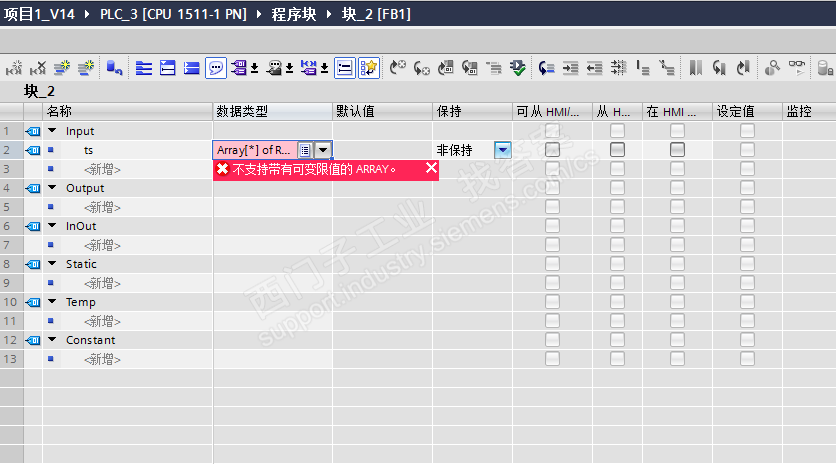Click the delete network toolbar icon
The image size is (836, 464).
[37, 68]
